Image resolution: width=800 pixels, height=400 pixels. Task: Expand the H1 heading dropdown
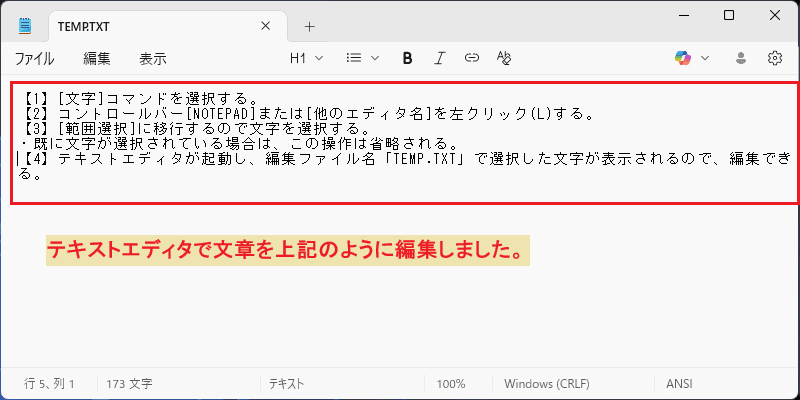[x=306, y=58]
